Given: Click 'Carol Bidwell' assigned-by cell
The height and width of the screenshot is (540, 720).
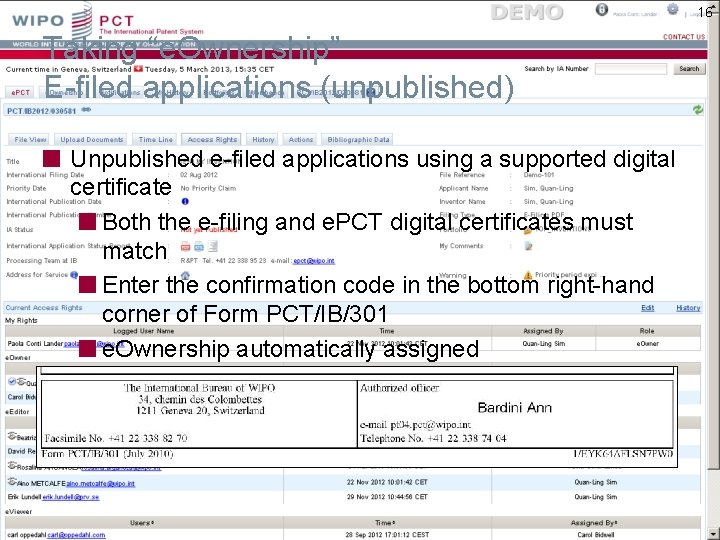Looking at the screenshot, I should click(x=594, y=535).
